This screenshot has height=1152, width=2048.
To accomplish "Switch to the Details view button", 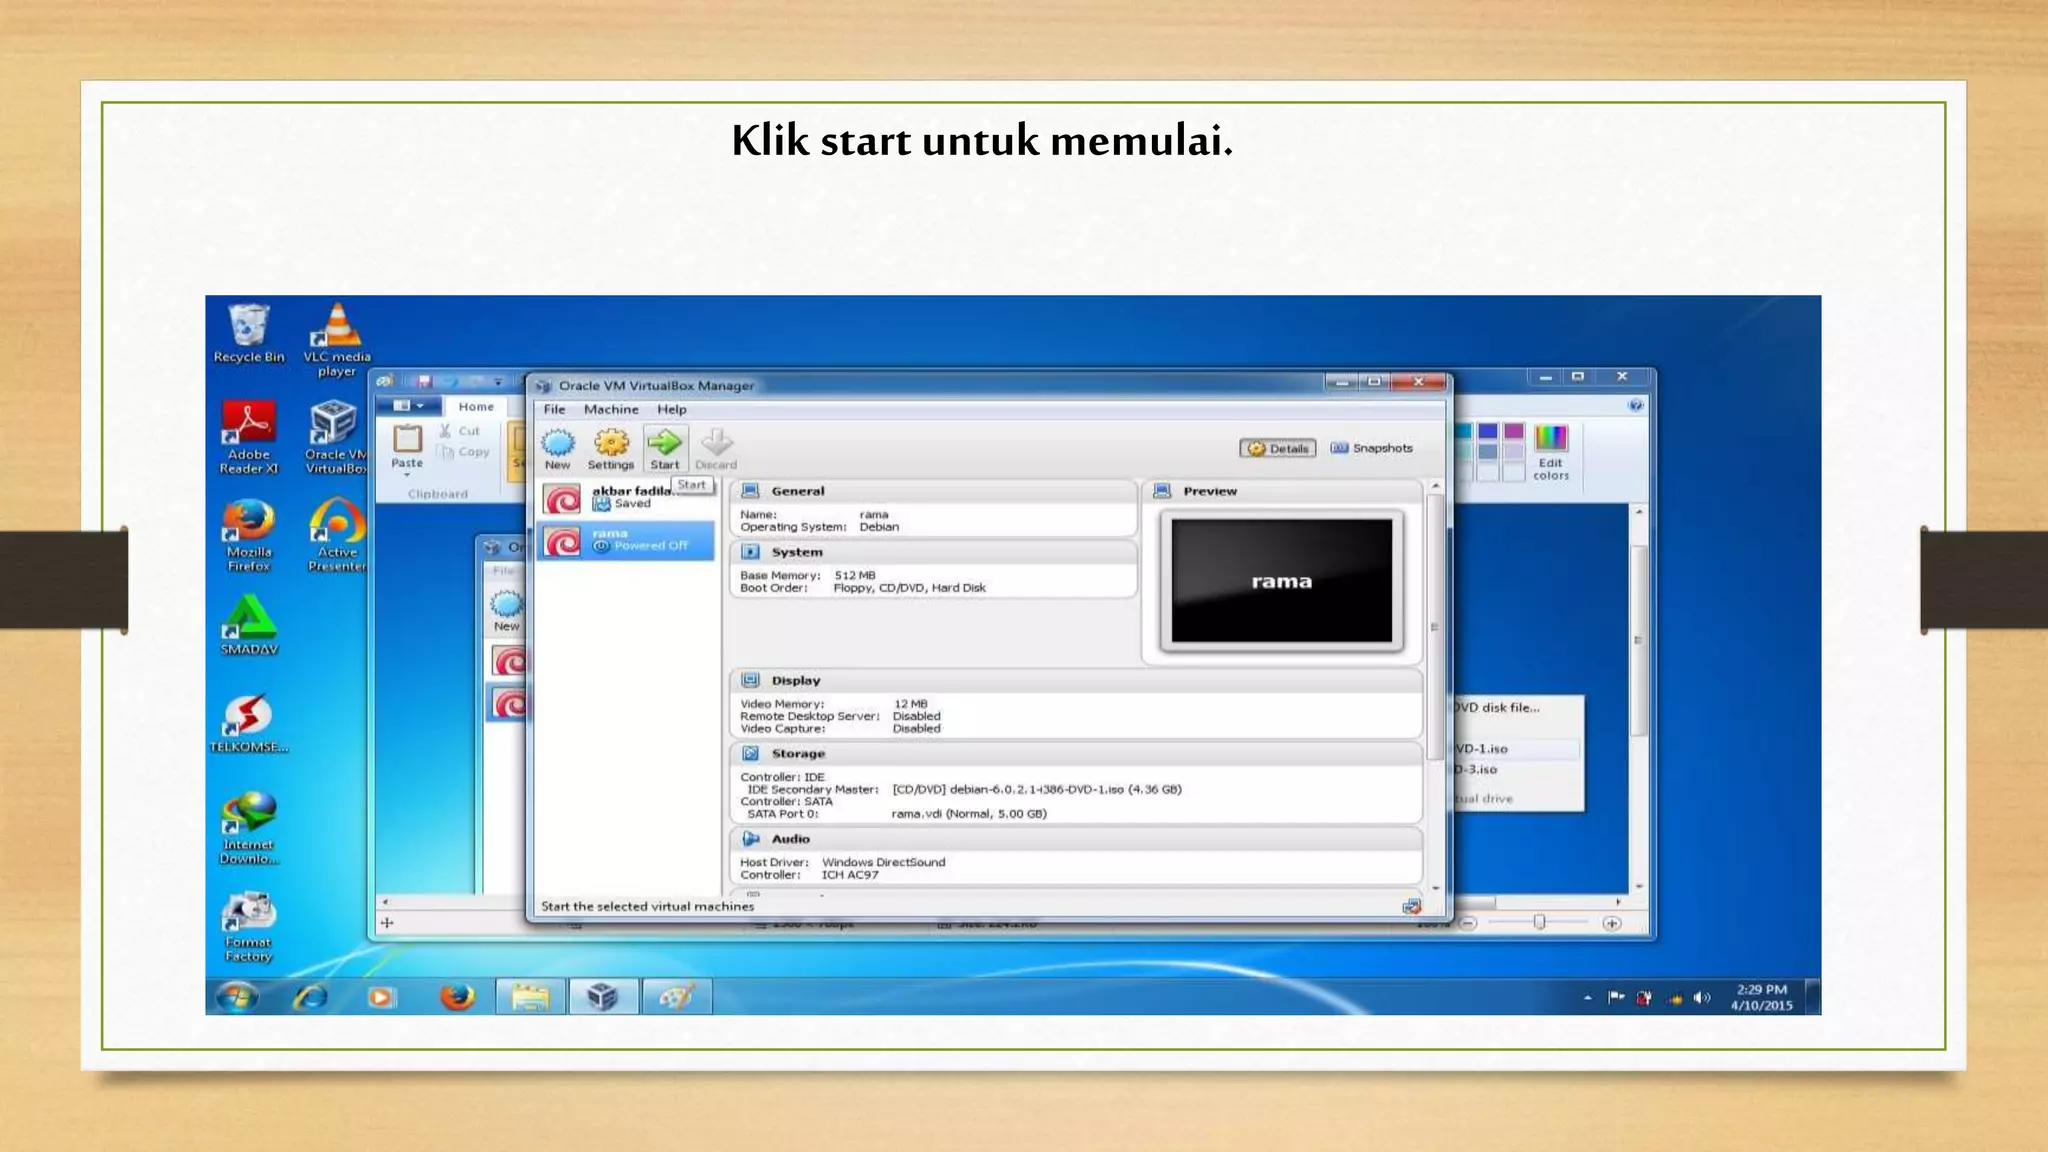I will [1278, 448].
